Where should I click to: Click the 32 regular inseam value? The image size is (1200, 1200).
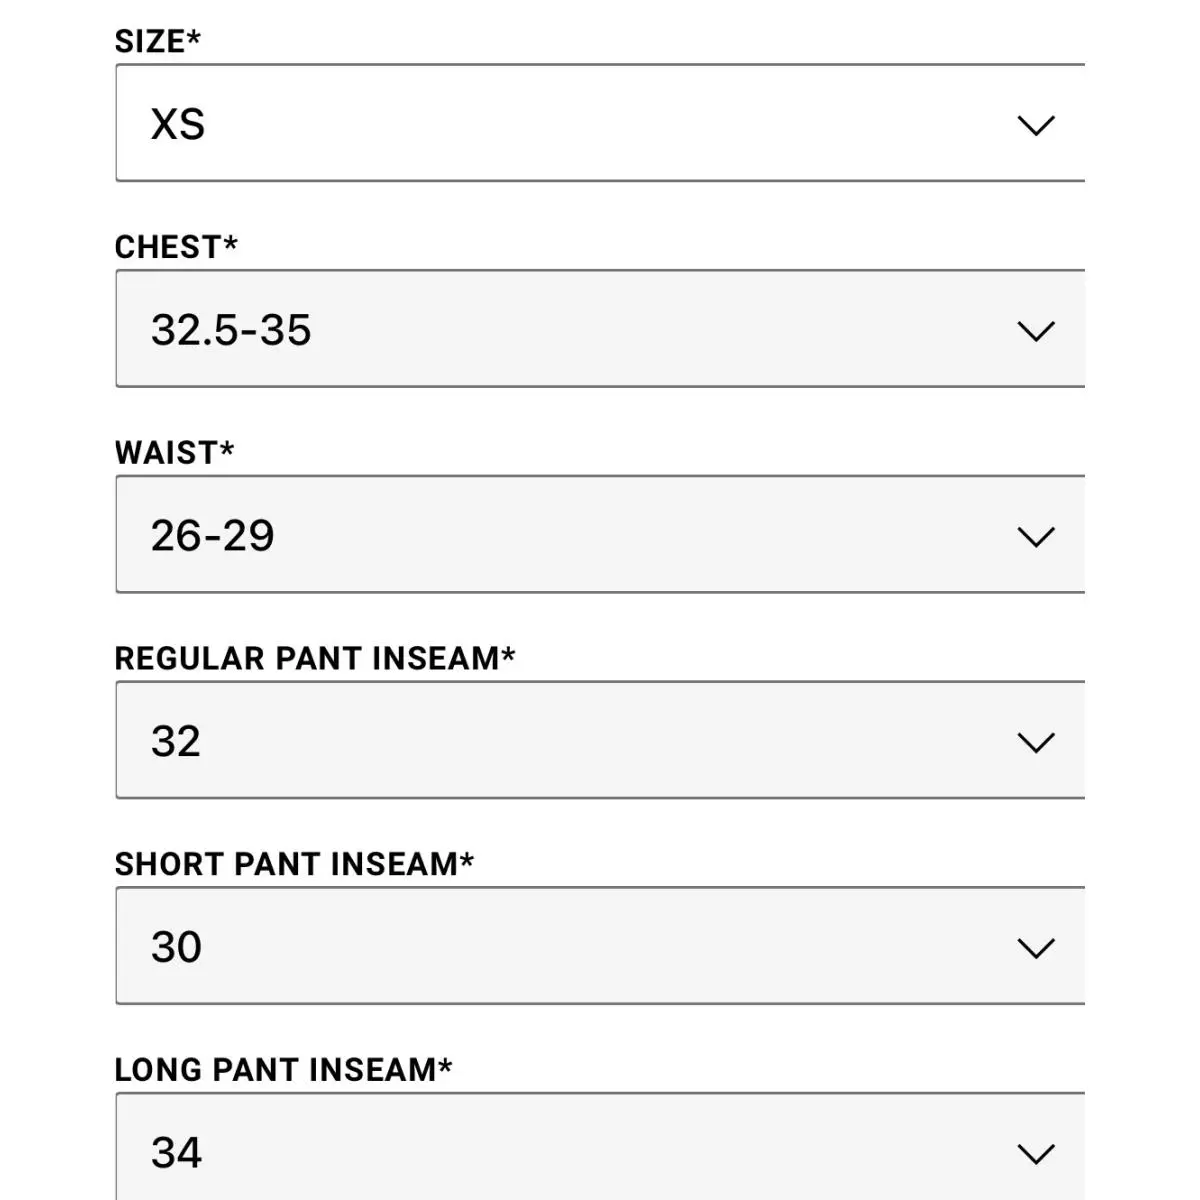[176, 742]
